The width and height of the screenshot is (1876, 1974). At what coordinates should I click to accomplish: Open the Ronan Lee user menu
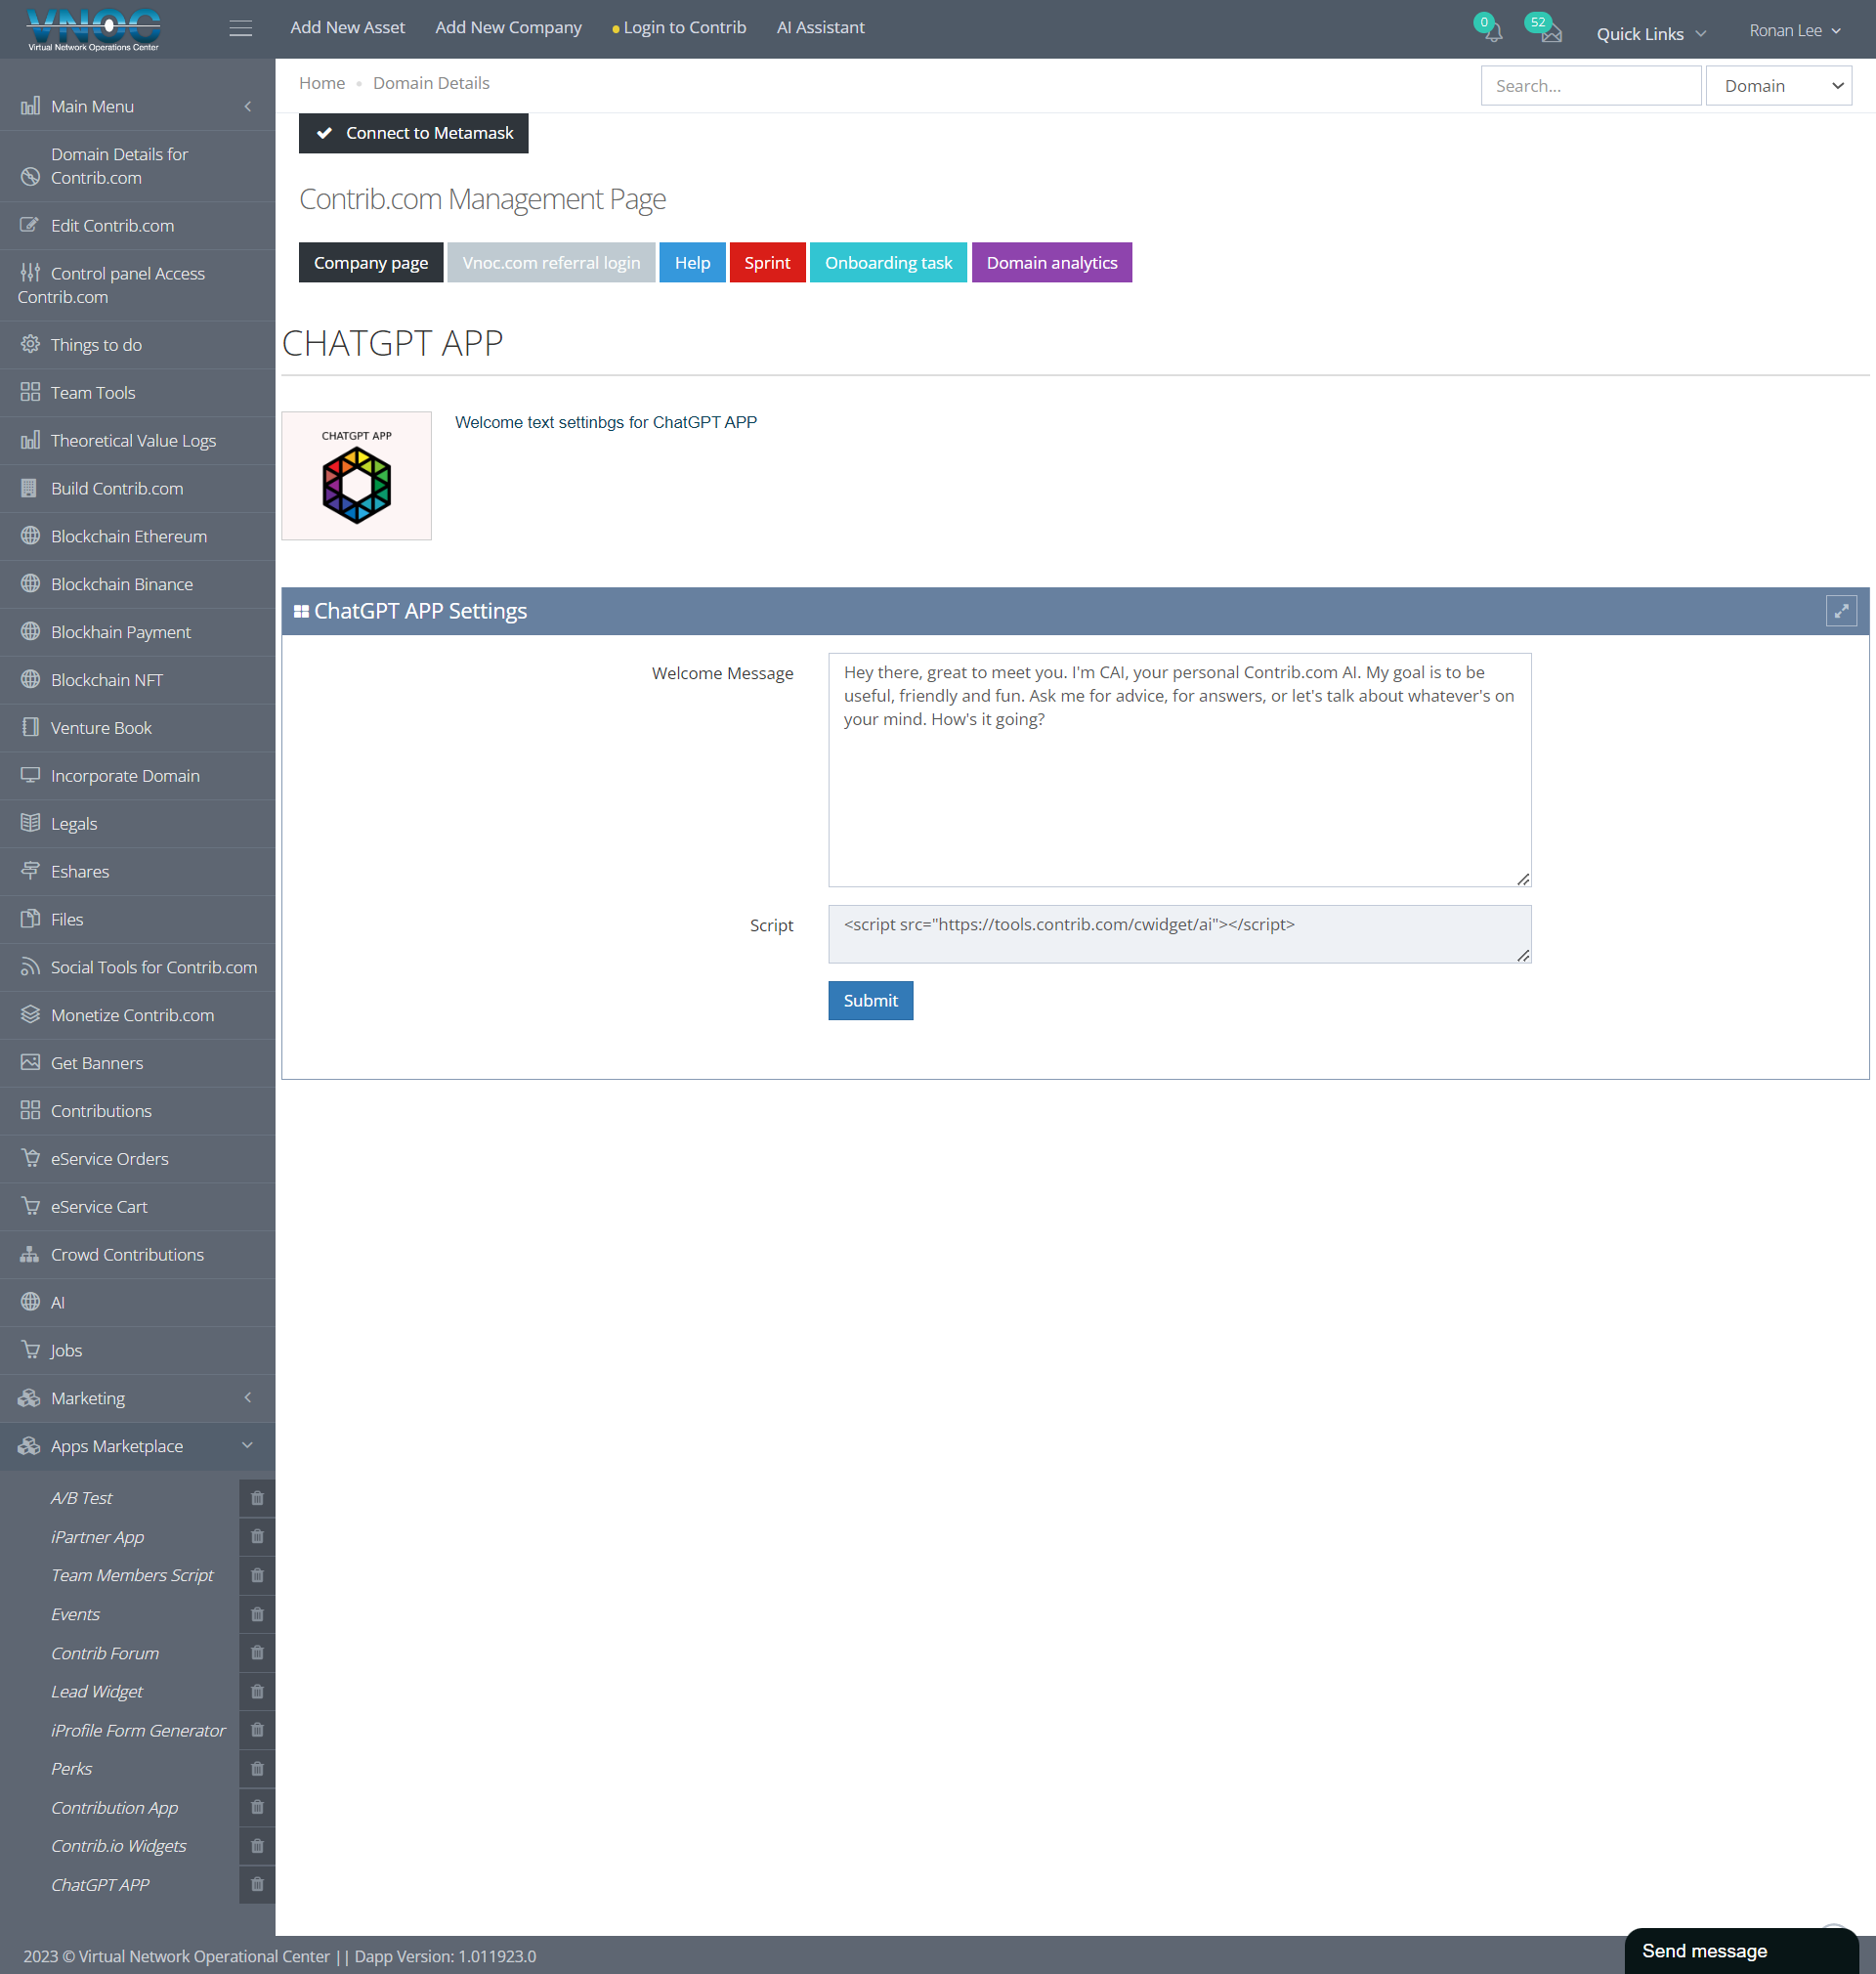coord(1794,30)
